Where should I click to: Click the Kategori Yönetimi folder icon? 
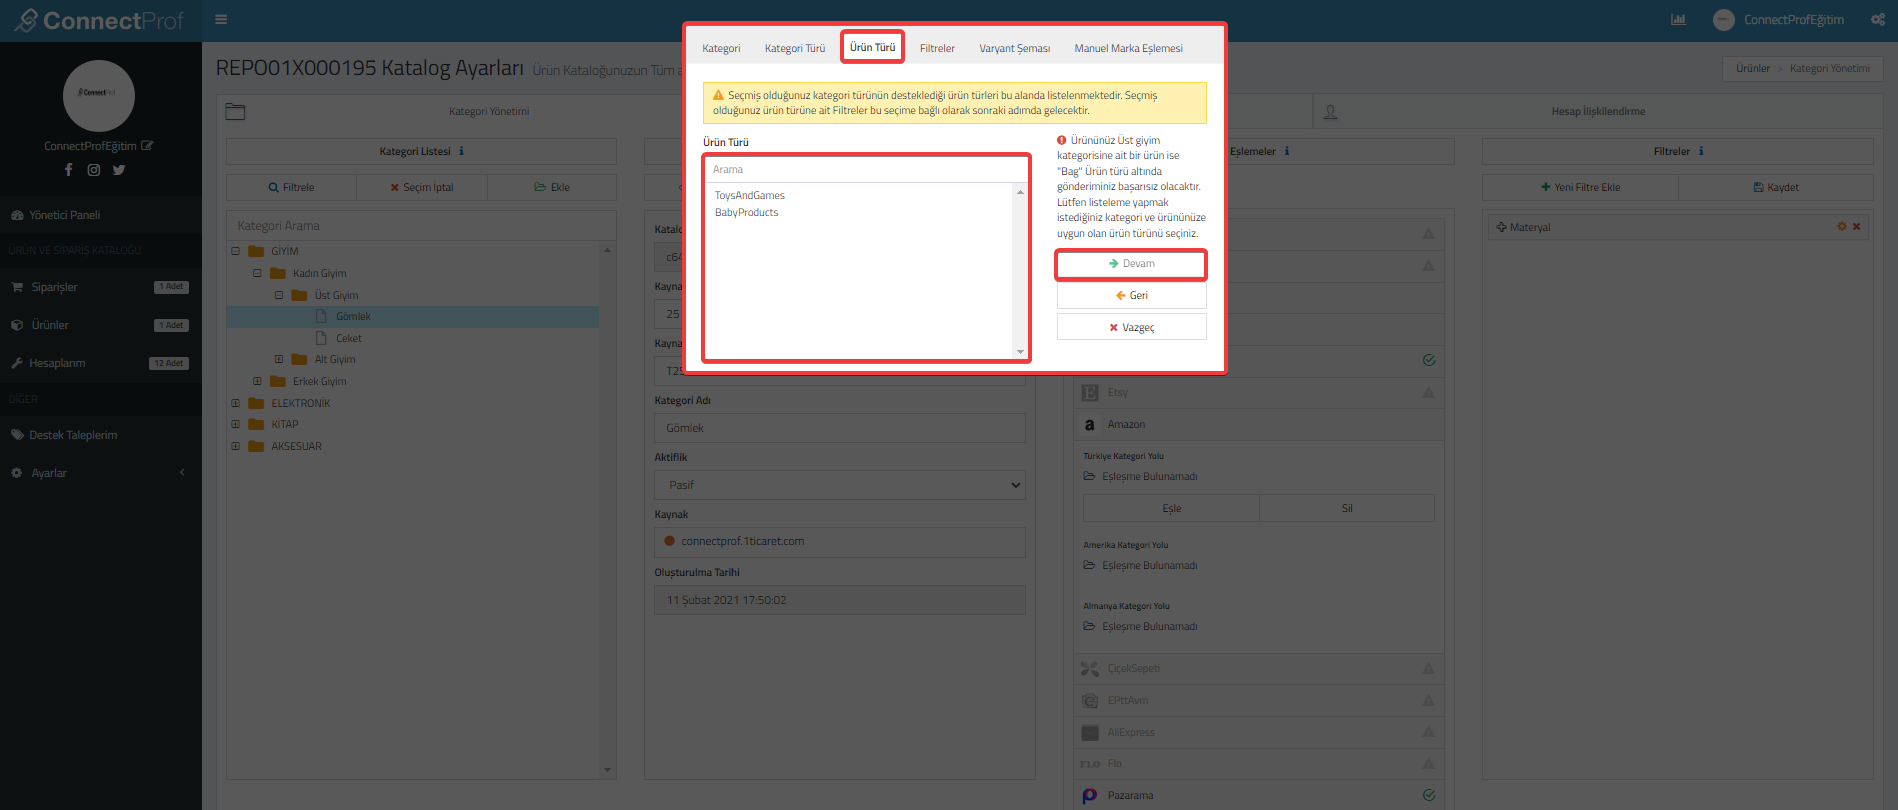point(235,112)
